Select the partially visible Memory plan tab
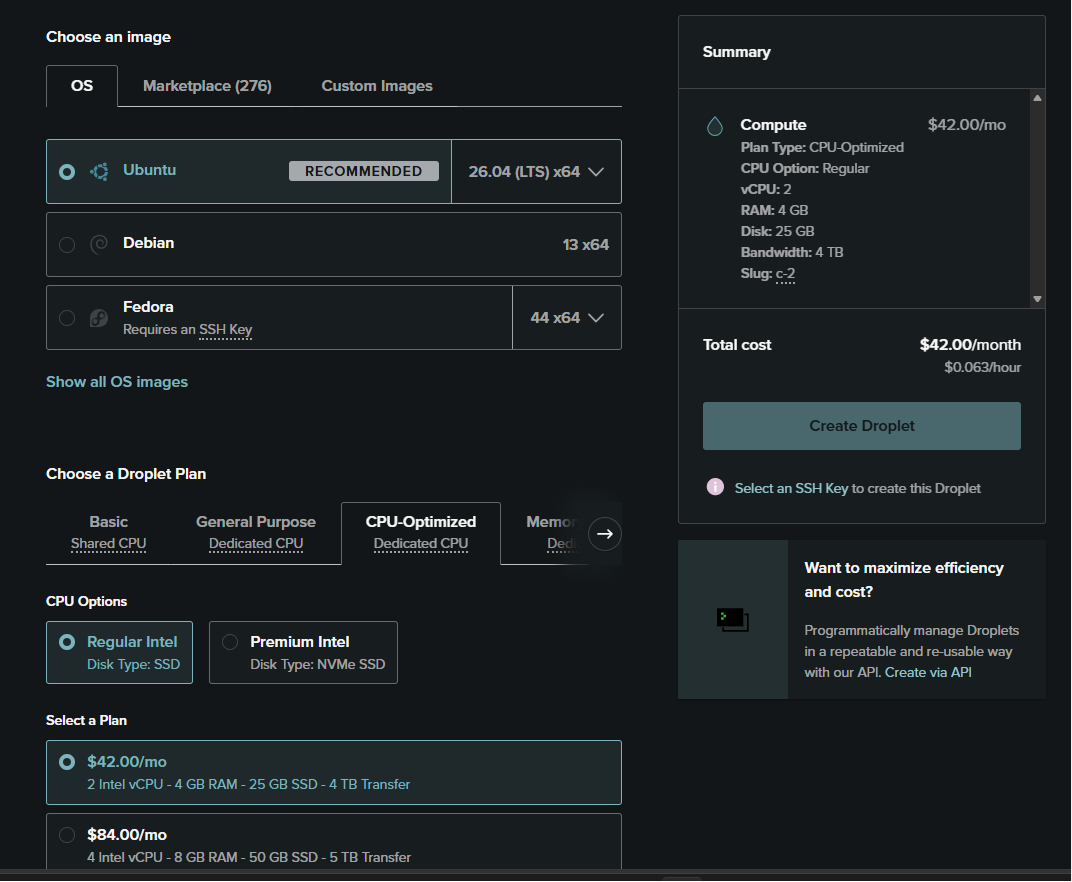Image resolution: width=1072 pixels, height=882 pixels. [x=554, y=533]
